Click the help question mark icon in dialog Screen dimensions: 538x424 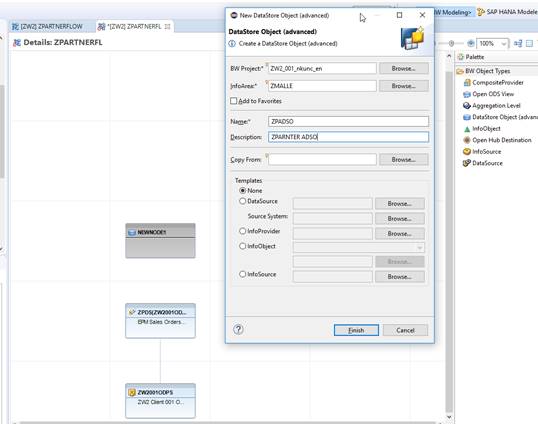[238, 329]
